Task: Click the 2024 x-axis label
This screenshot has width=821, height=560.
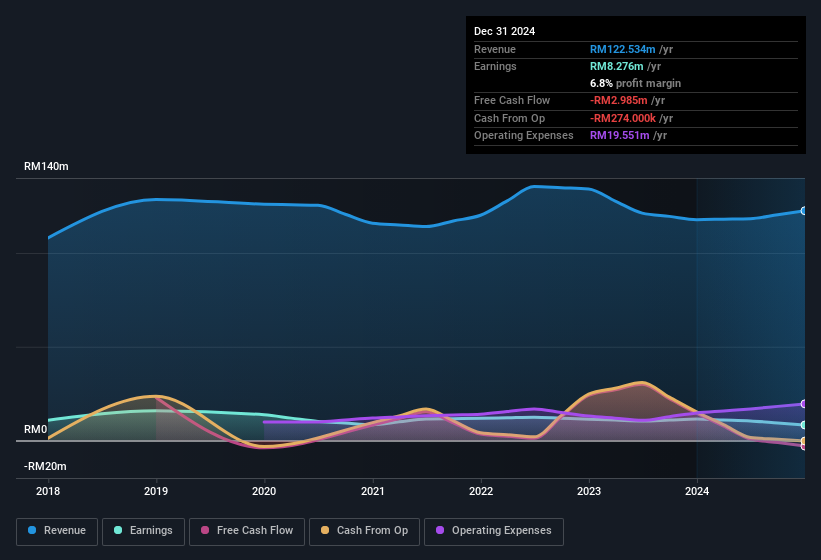Action: tap(697, 491)
